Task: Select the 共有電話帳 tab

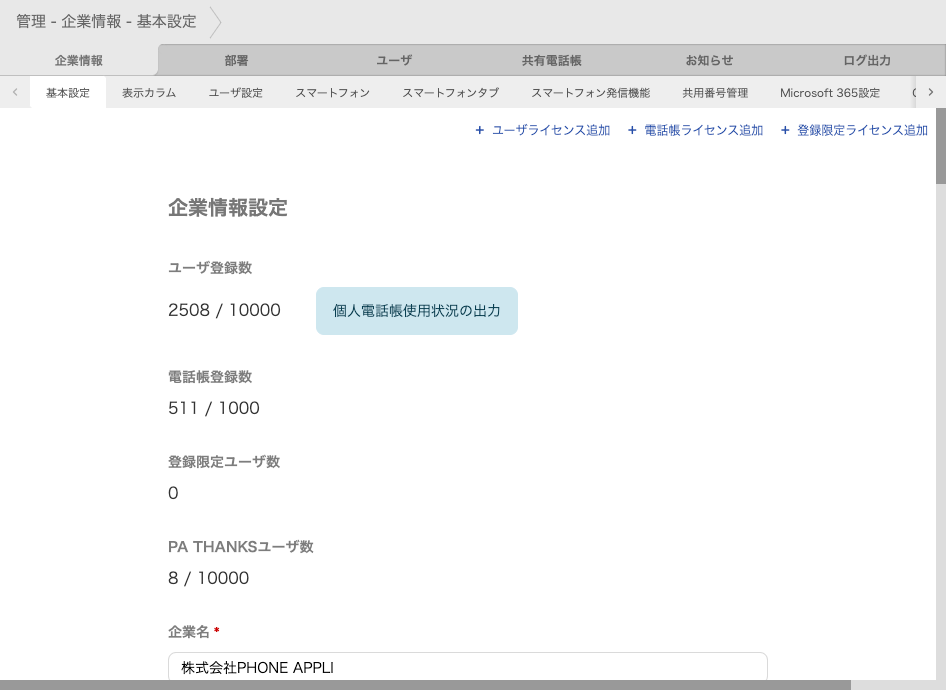Action: tap(551, 60)
